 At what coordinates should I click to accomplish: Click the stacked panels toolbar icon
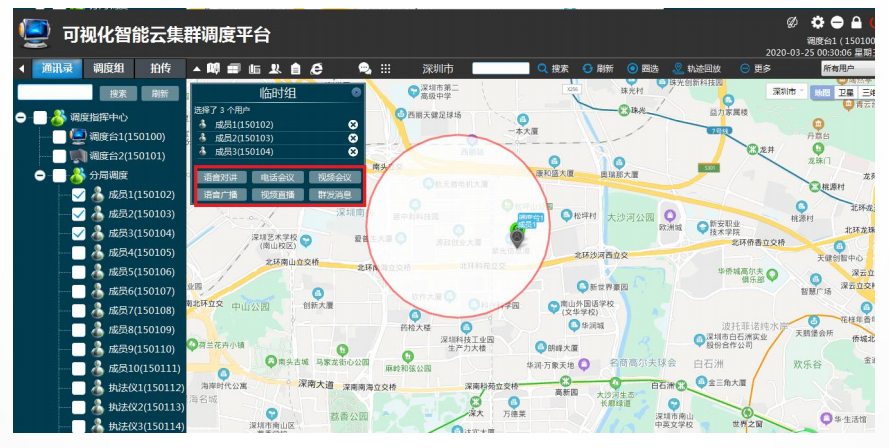pyautogui.click(x=234, y=69)
